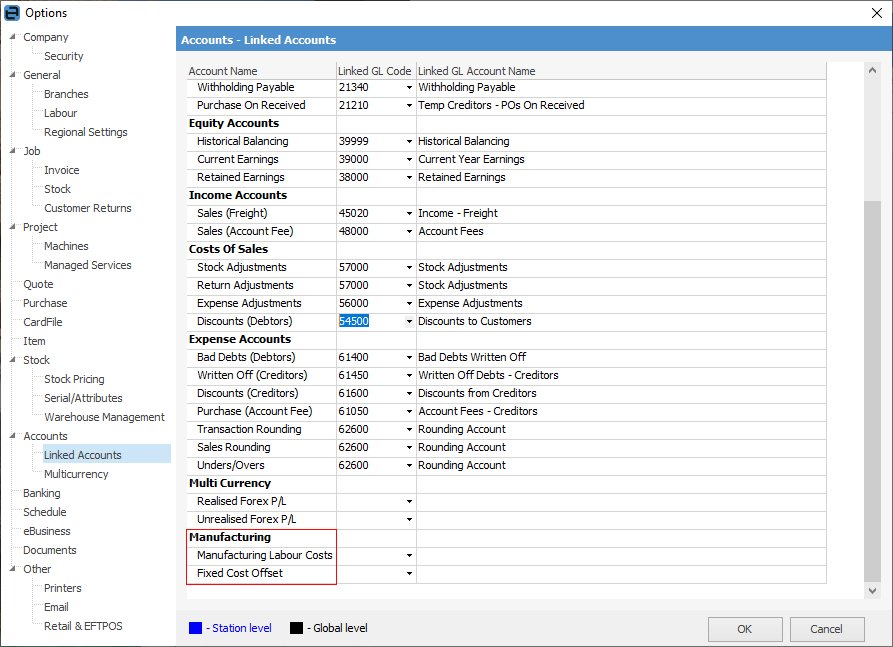Click the OK button
The height and width of the screenshot is (647, 893).
[x=744, y=628]
